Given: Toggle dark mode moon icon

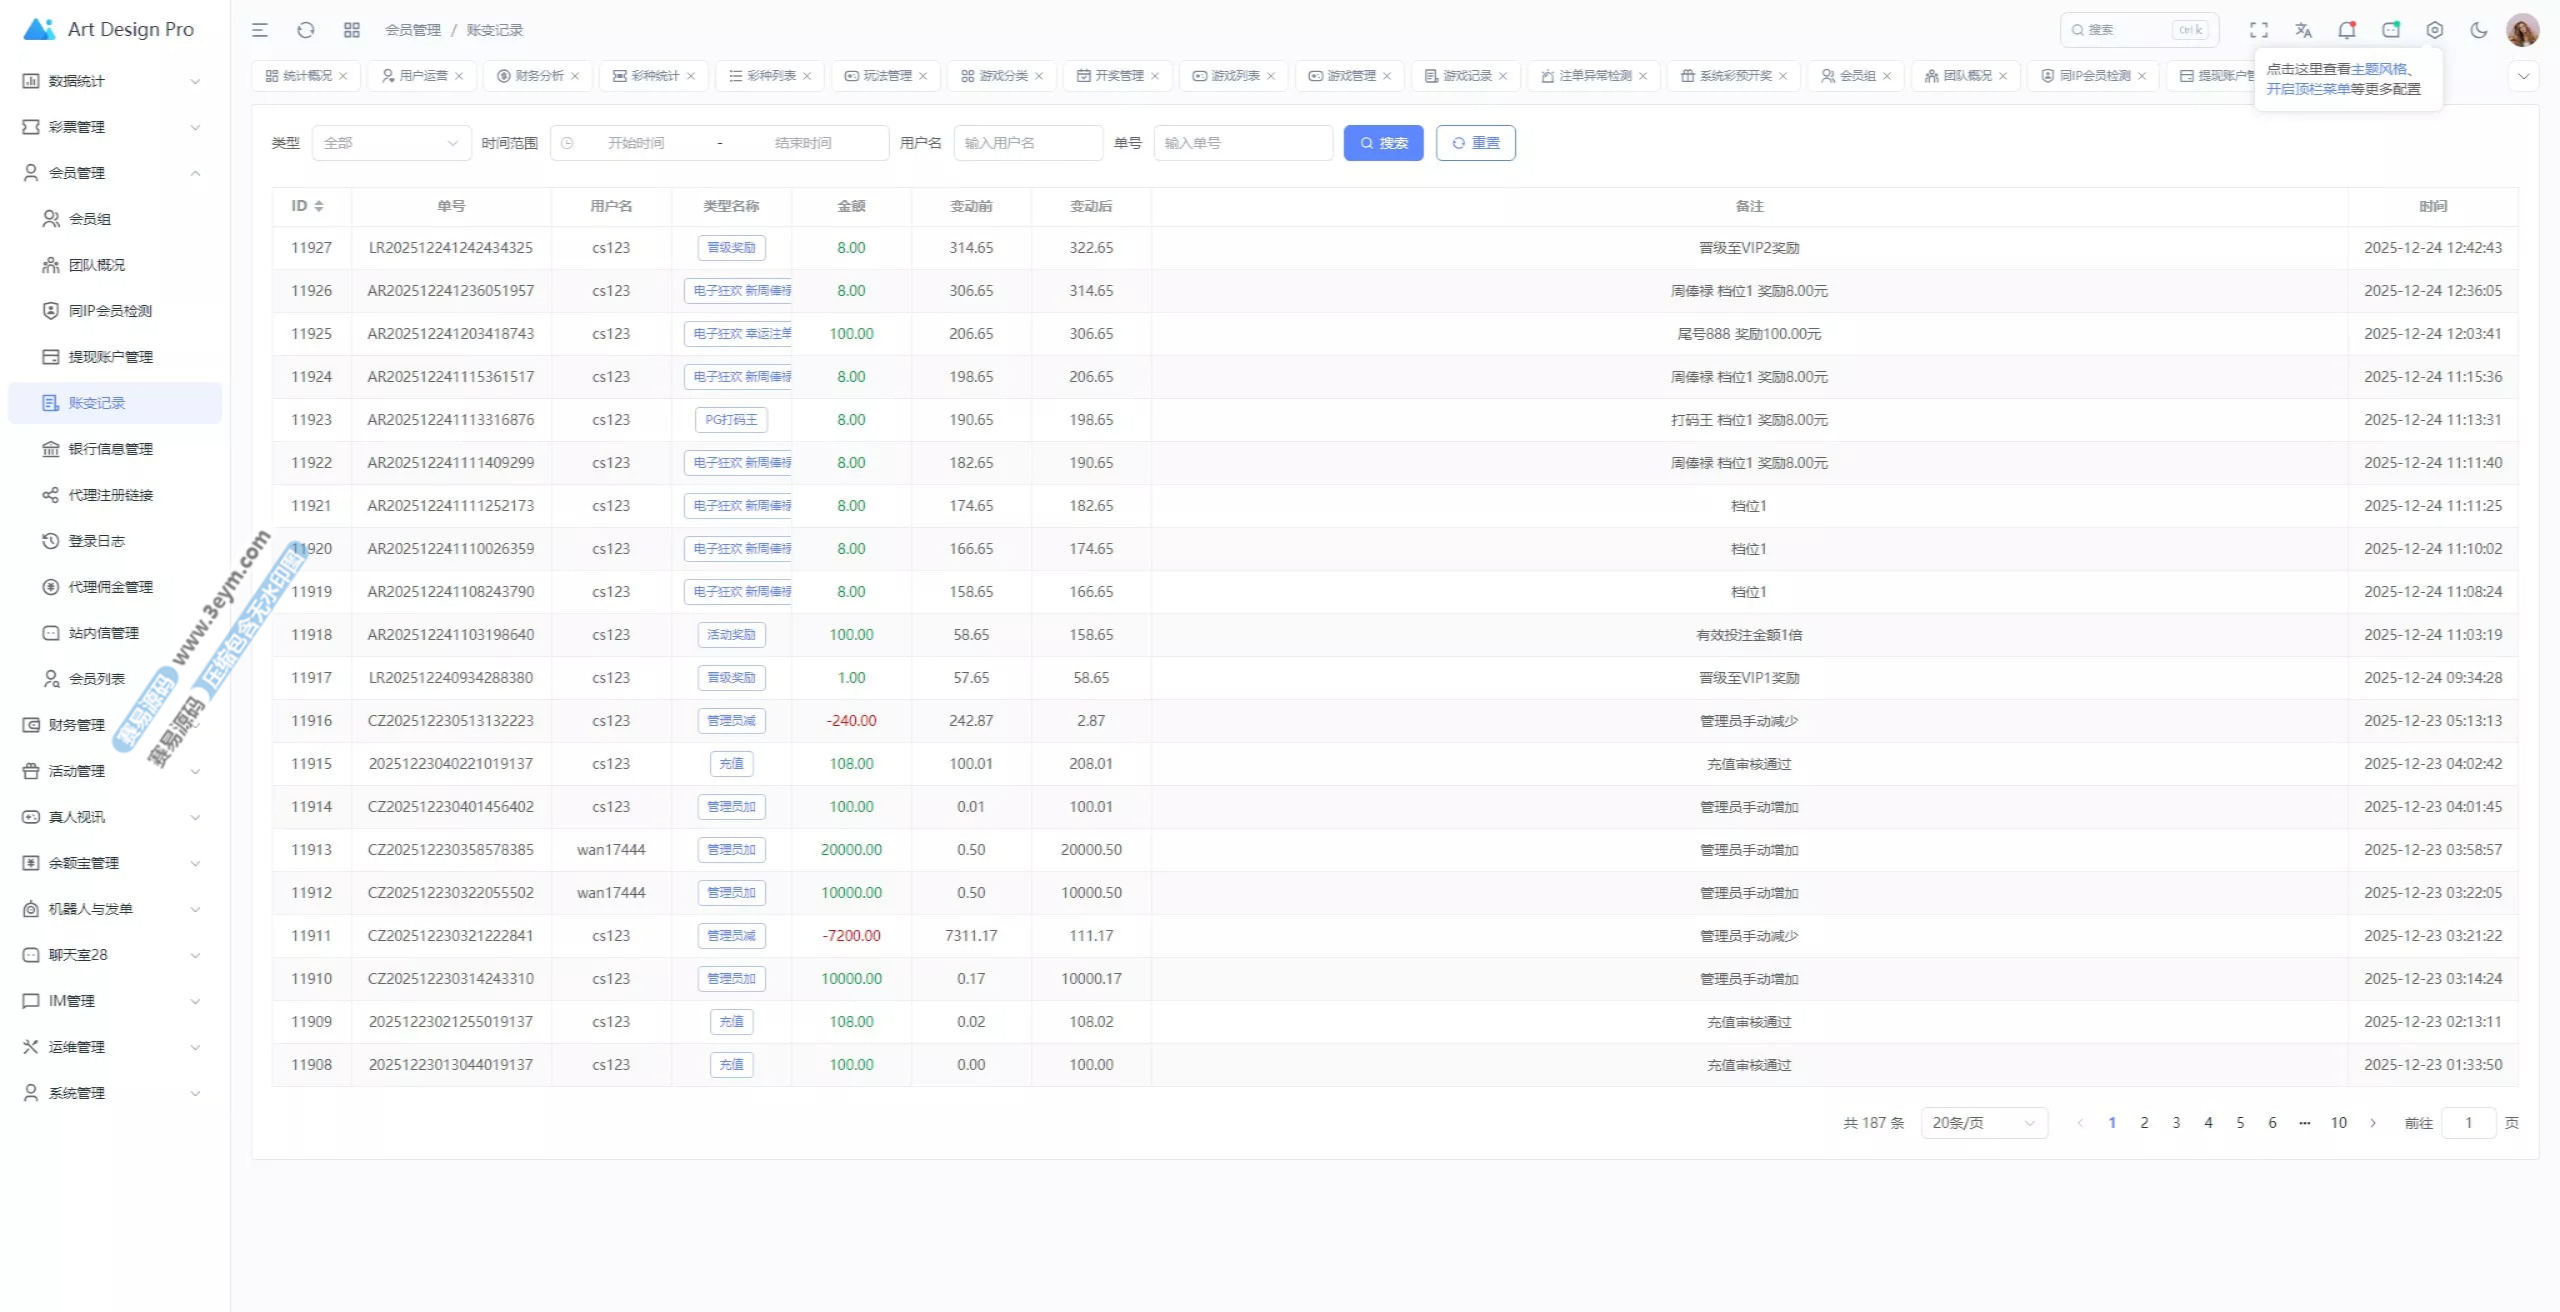Looking at the screenshot, I should tap(2479, 30).
